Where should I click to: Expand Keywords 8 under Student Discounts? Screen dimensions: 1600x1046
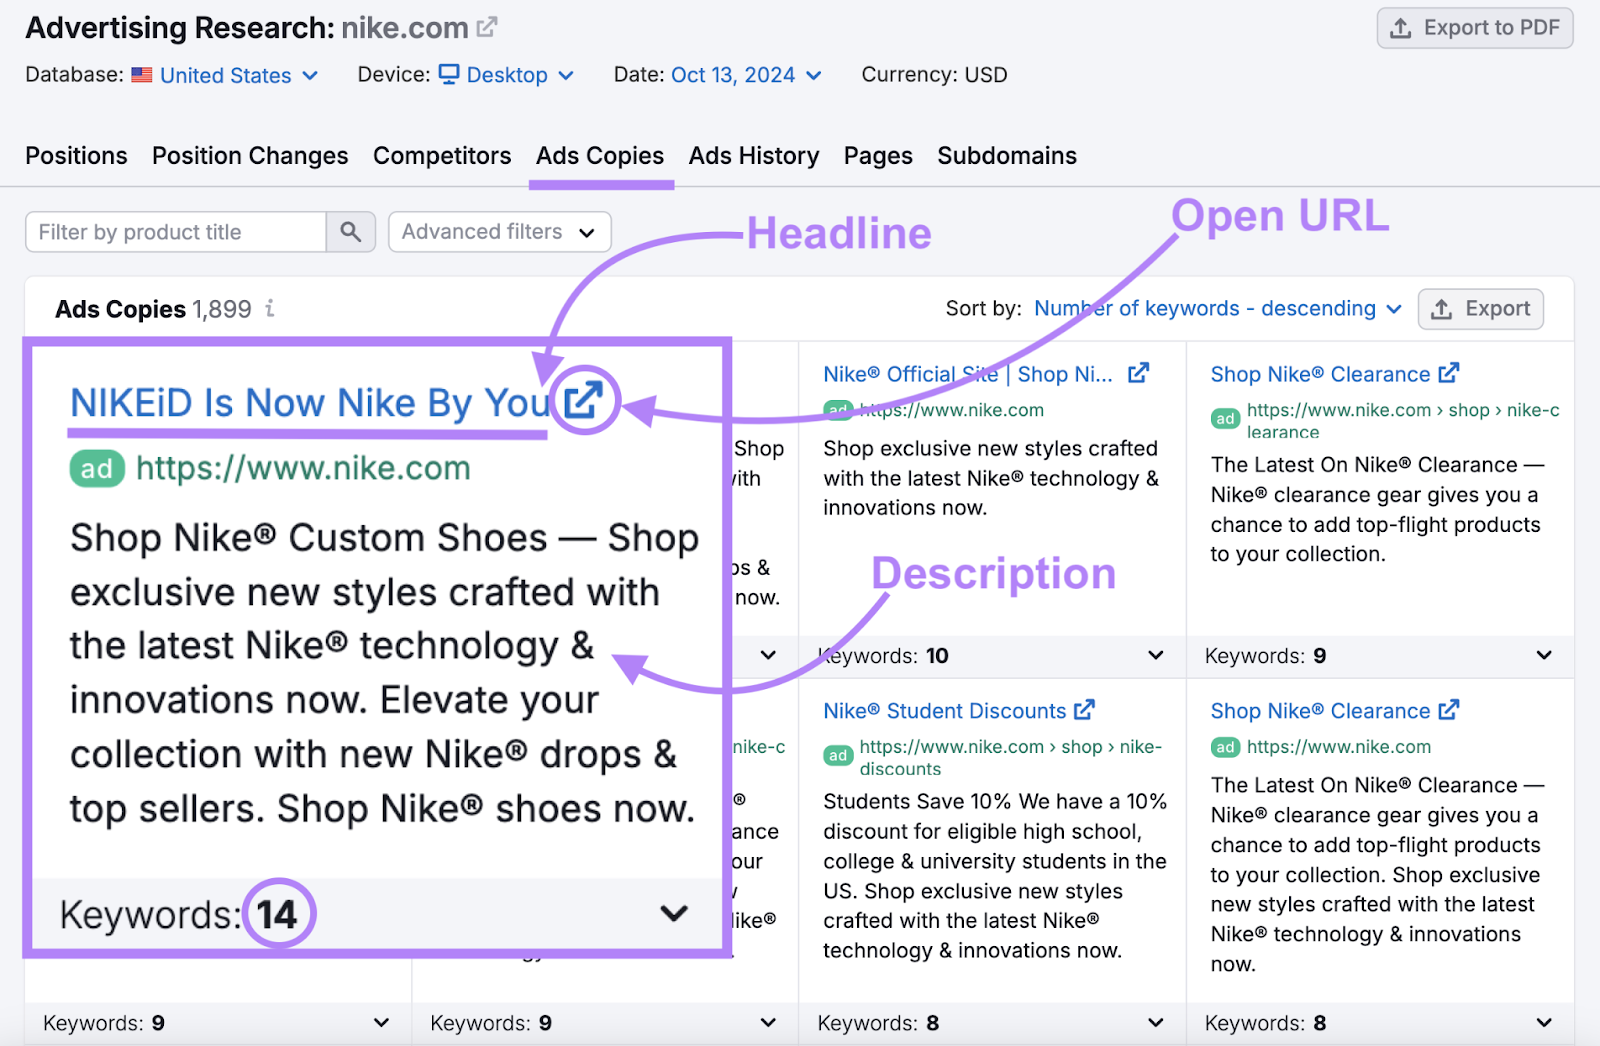pyautogui.click(x=1156, y=1022)
